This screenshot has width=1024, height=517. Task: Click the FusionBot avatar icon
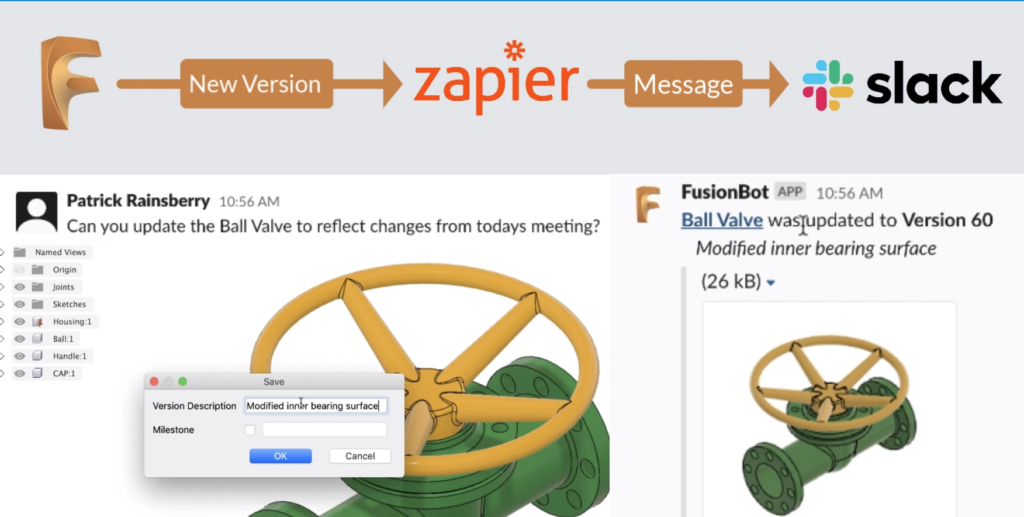(x=648, y=204)
